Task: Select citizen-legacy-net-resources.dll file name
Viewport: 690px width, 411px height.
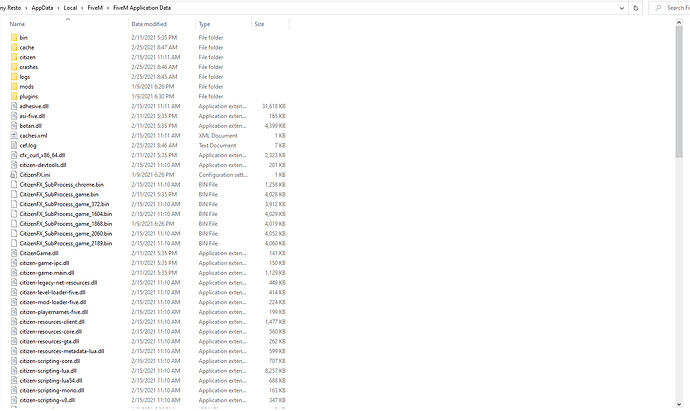Action: [x=58, y=283]
